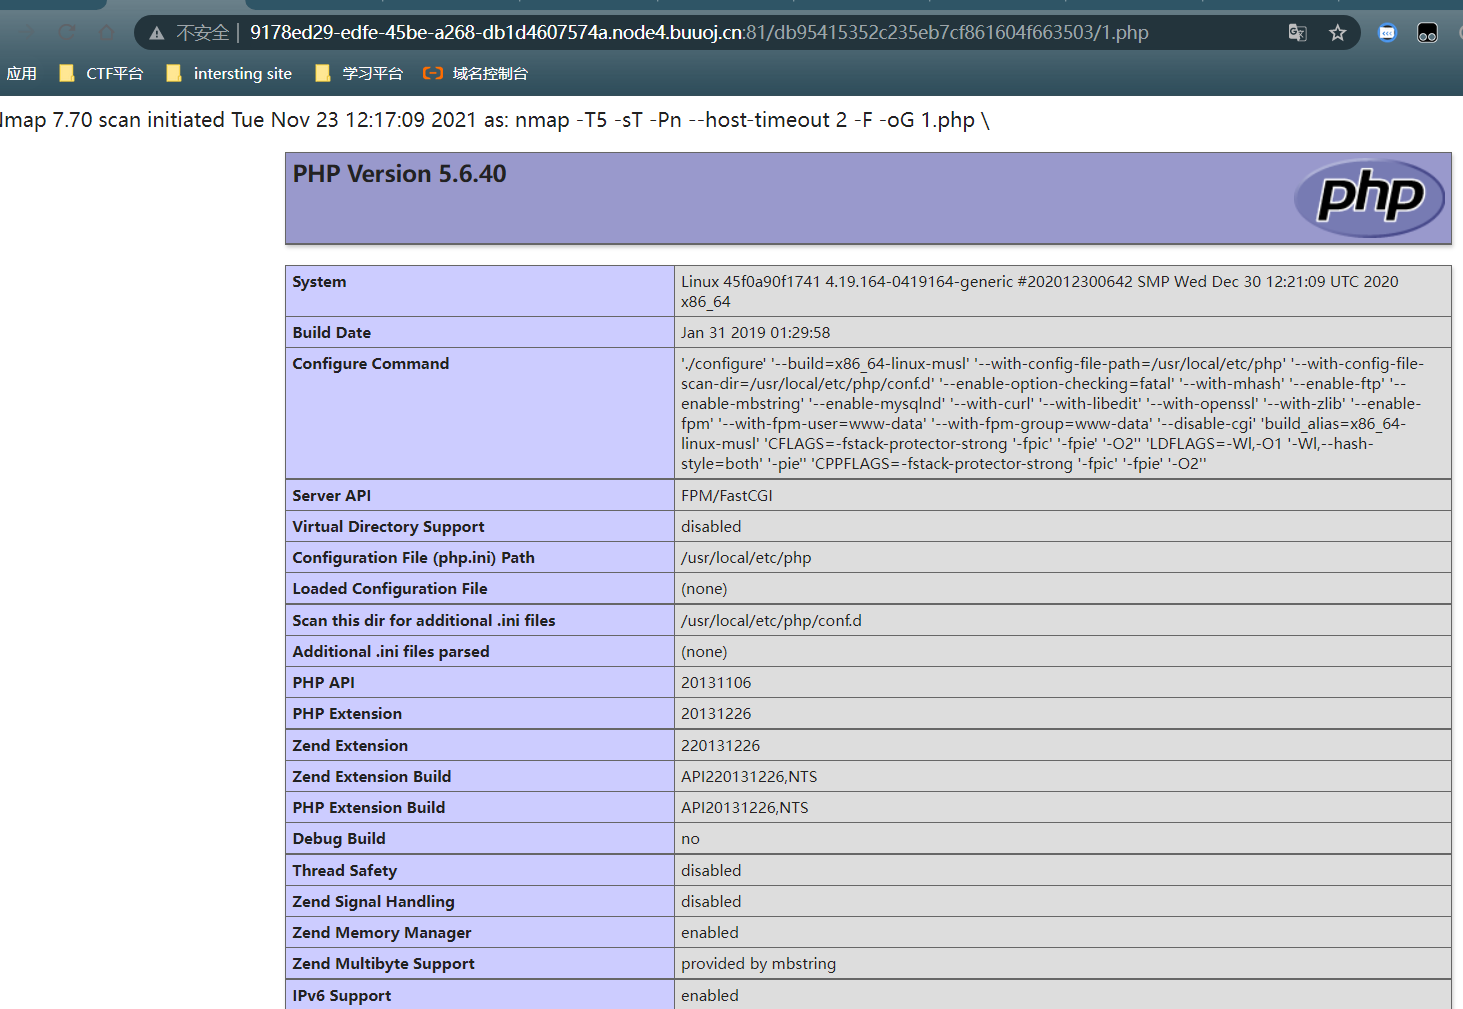This screenshot has width=1463, height=1009.
Task: Click the home button in browser toolbar
Action: [107, 33]
